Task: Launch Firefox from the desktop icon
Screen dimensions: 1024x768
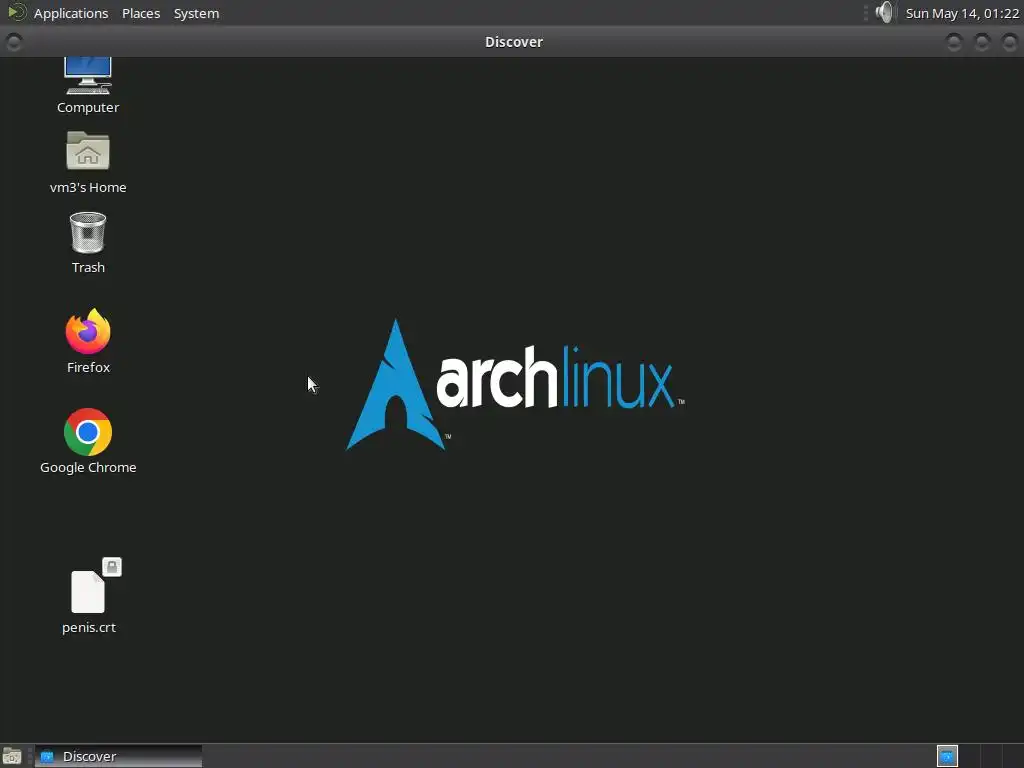Action: point(88,331)
